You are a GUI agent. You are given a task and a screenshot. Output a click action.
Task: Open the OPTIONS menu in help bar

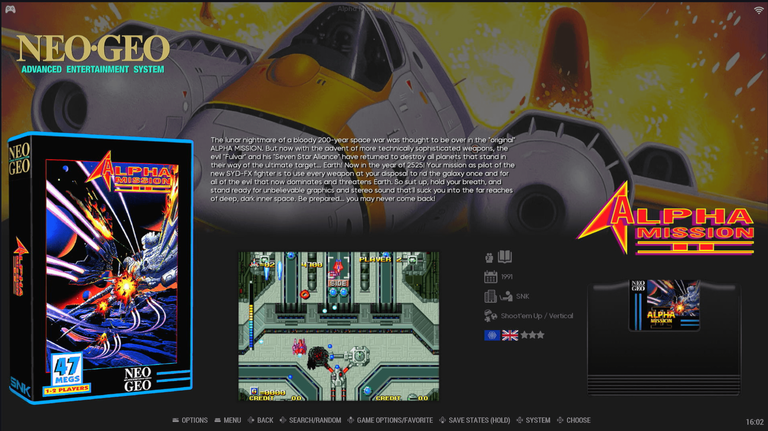pos(188,420)
